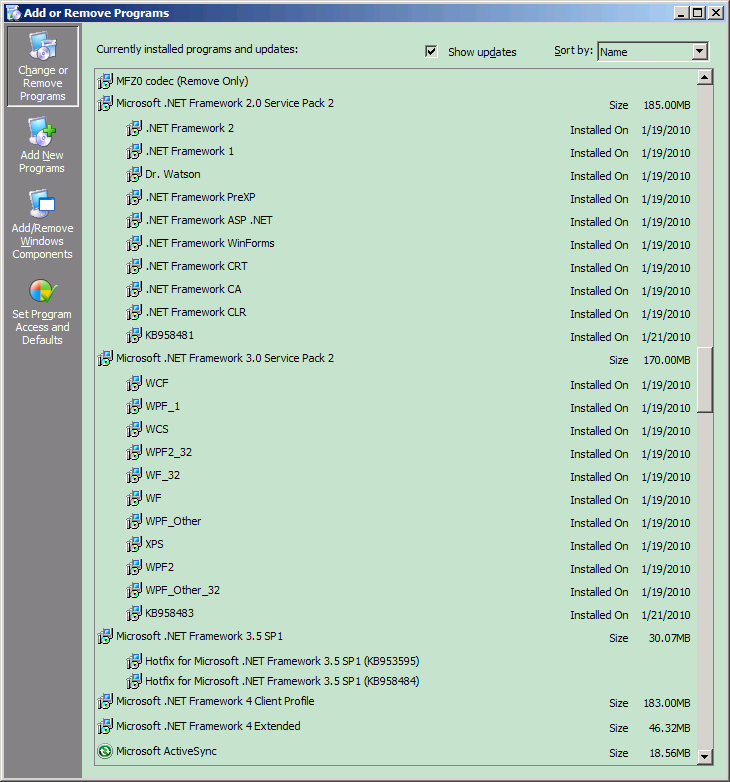Select Microsoft .NET Framework 4 Extended

[x=395, y=727]
